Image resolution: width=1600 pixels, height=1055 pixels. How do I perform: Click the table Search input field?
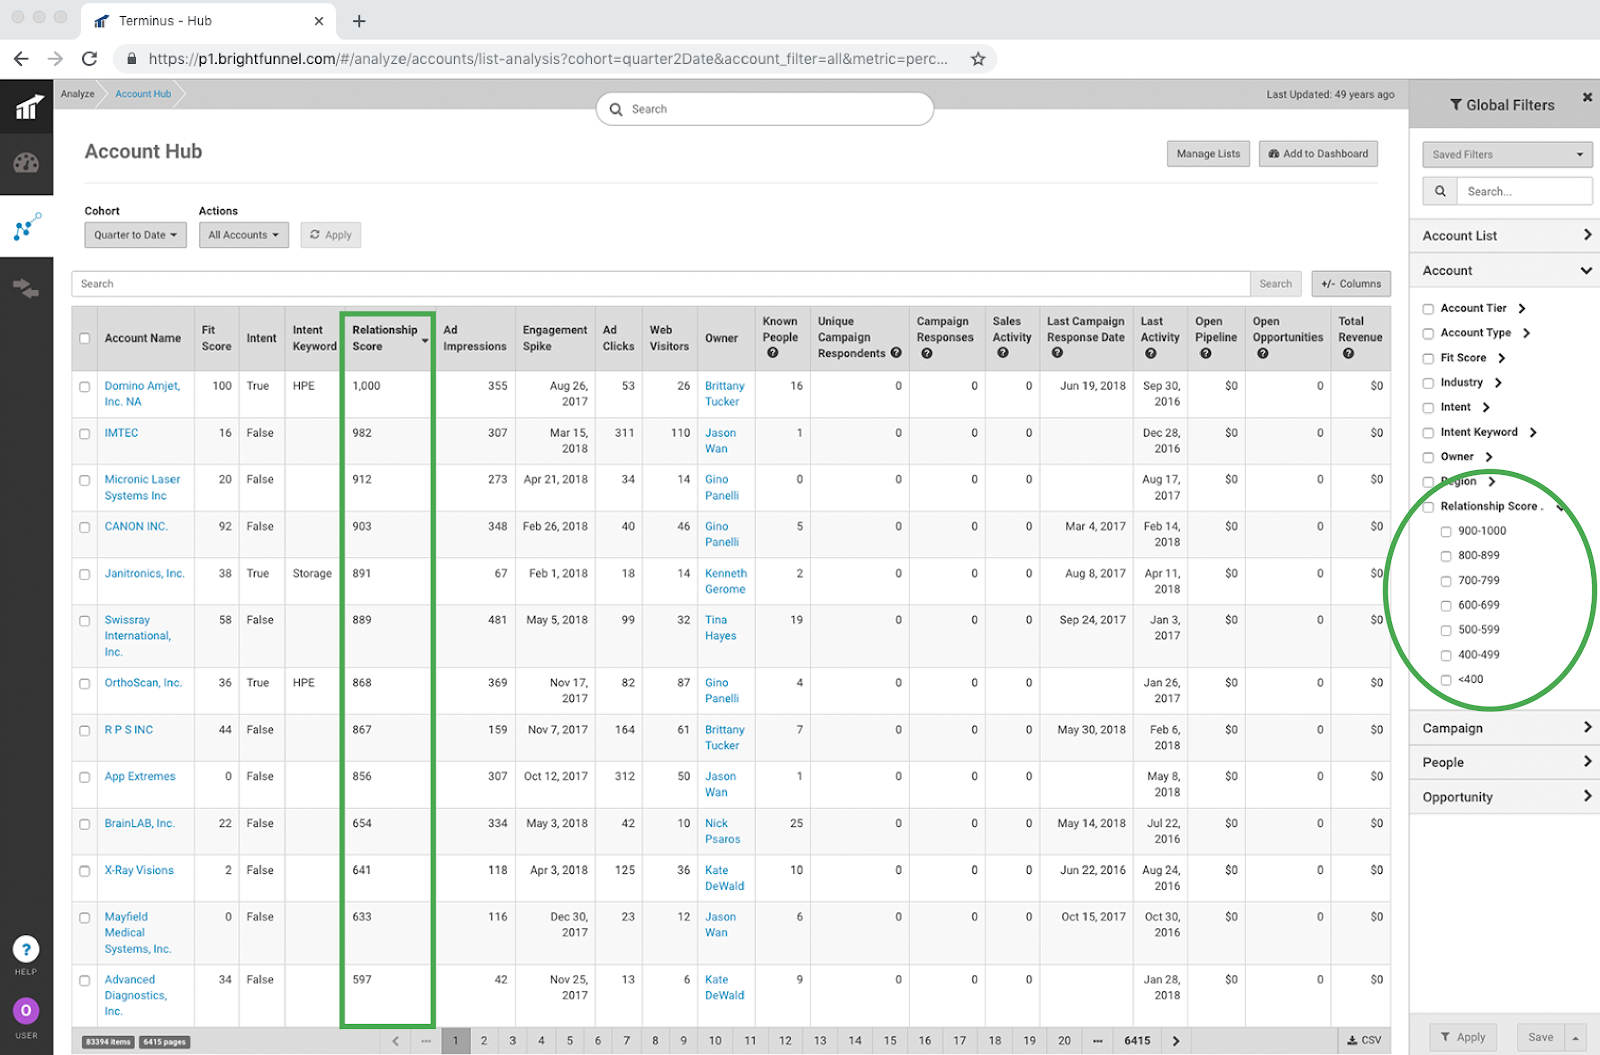(x=660, y=284)
